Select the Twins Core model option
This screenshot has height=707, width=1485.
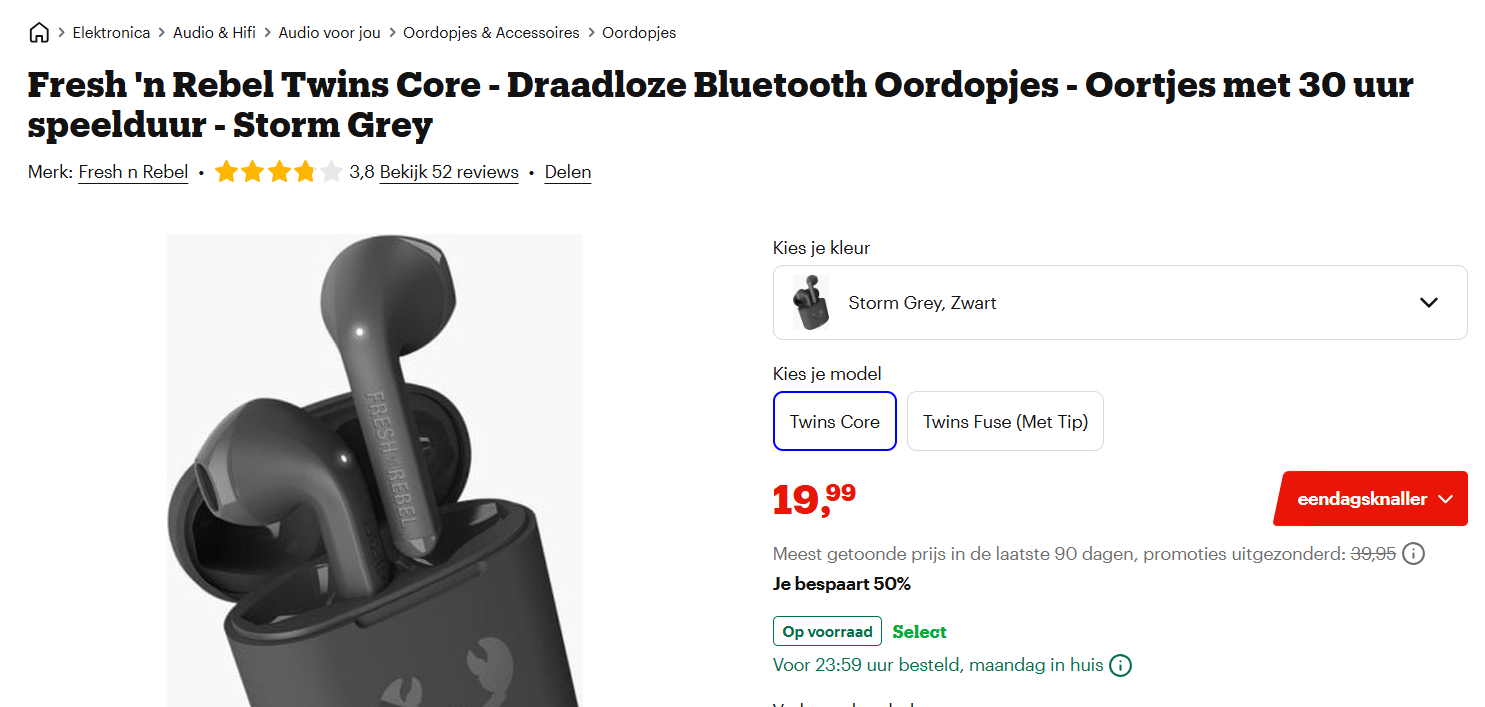[834, 421]
